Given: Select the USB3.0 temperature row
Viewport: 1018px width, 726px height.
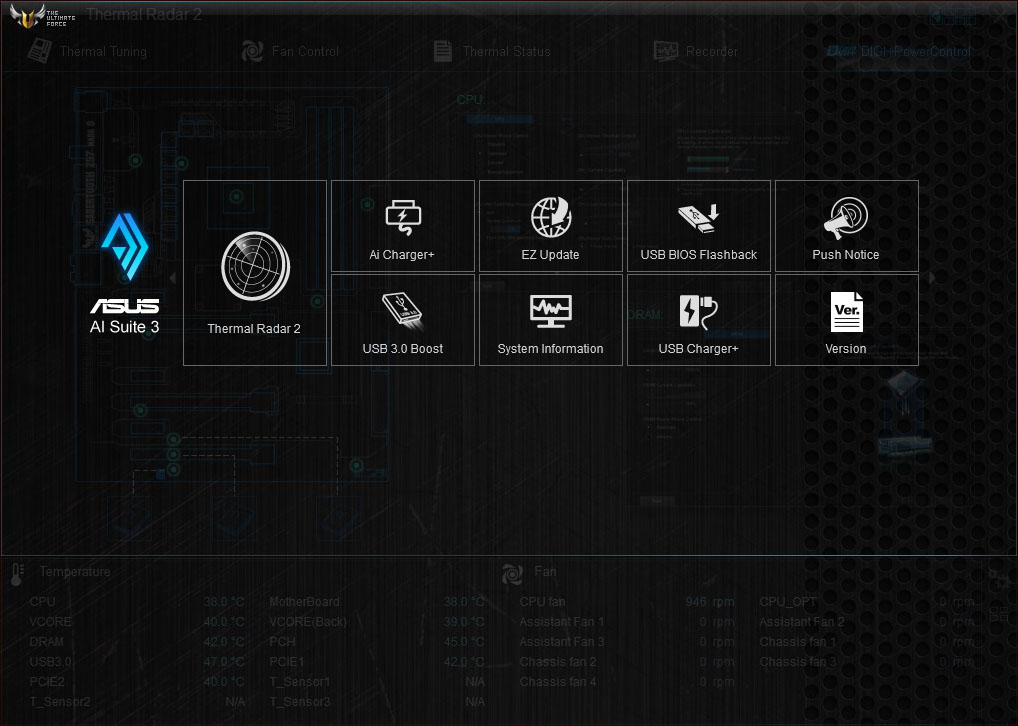Looking at the screenshot, I should tap(137, 662).
